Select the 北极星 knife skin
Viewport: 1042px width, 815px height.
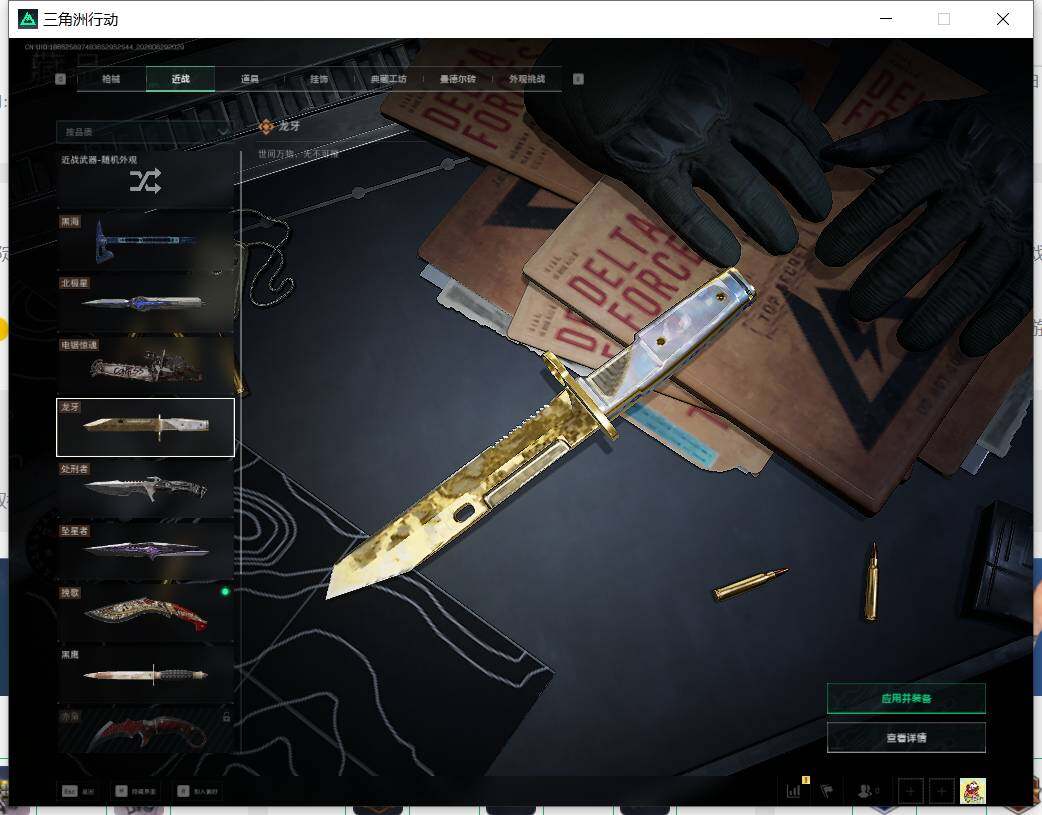coord(146,302)
